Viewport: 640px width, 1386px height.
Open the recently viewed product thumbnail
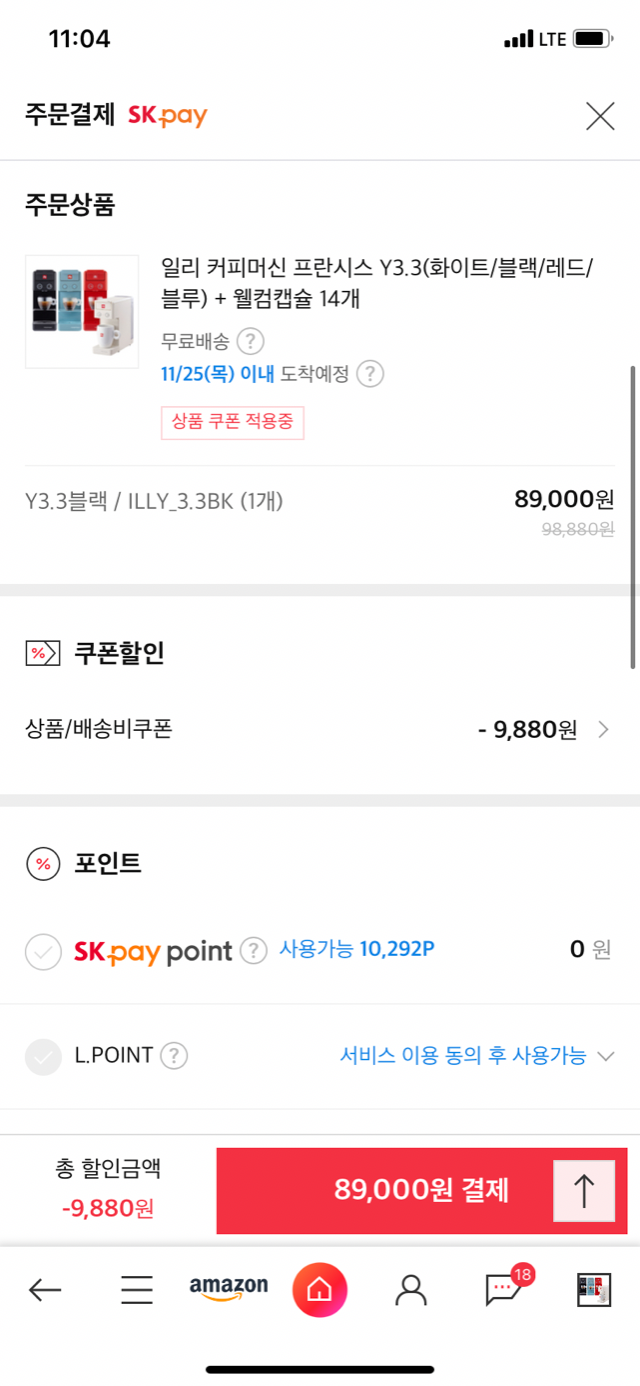593,1290
